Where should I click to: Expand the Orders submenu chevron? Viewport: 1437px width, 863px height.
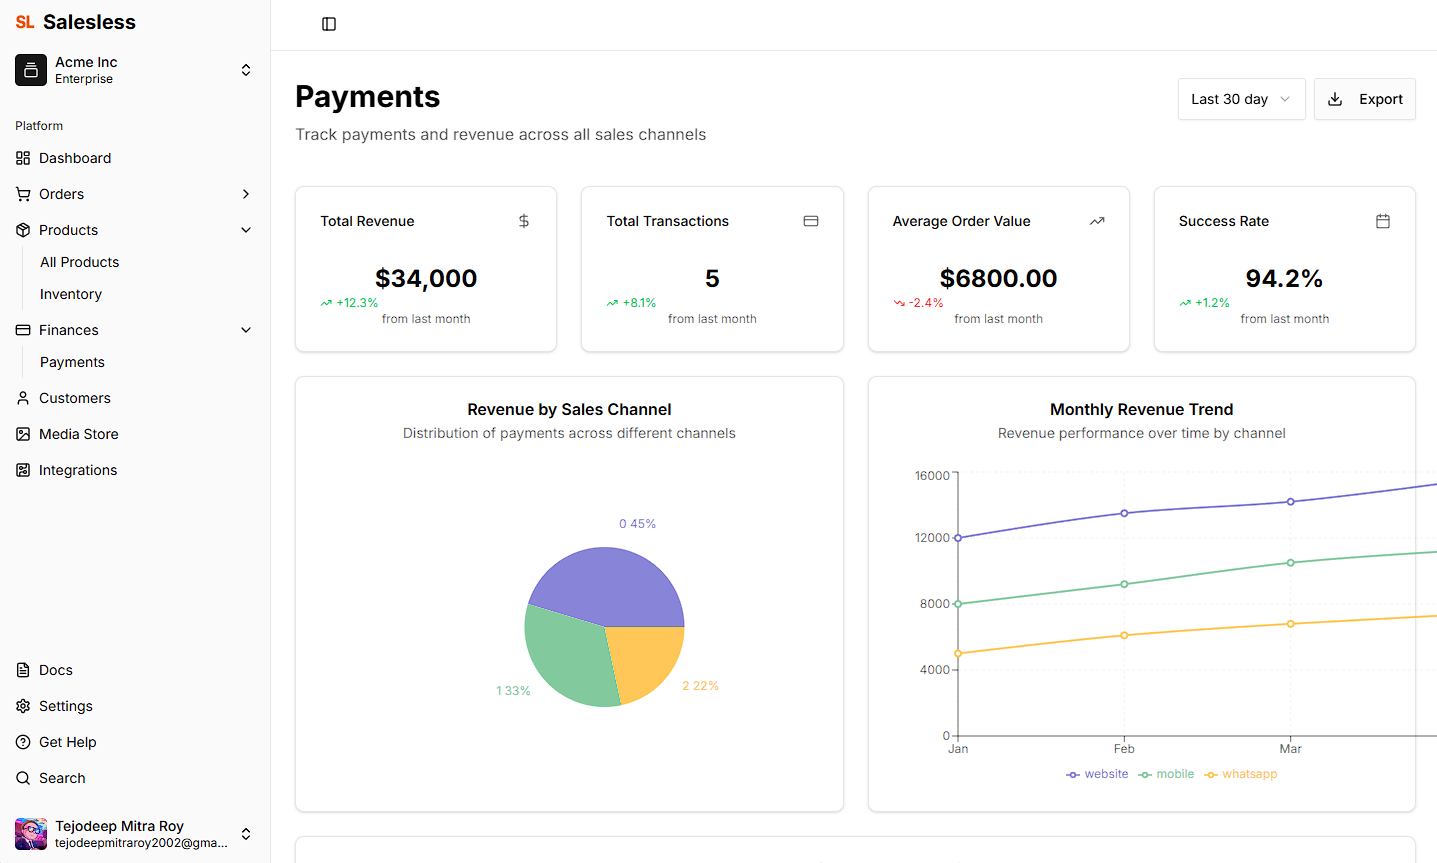click(246, 194)
